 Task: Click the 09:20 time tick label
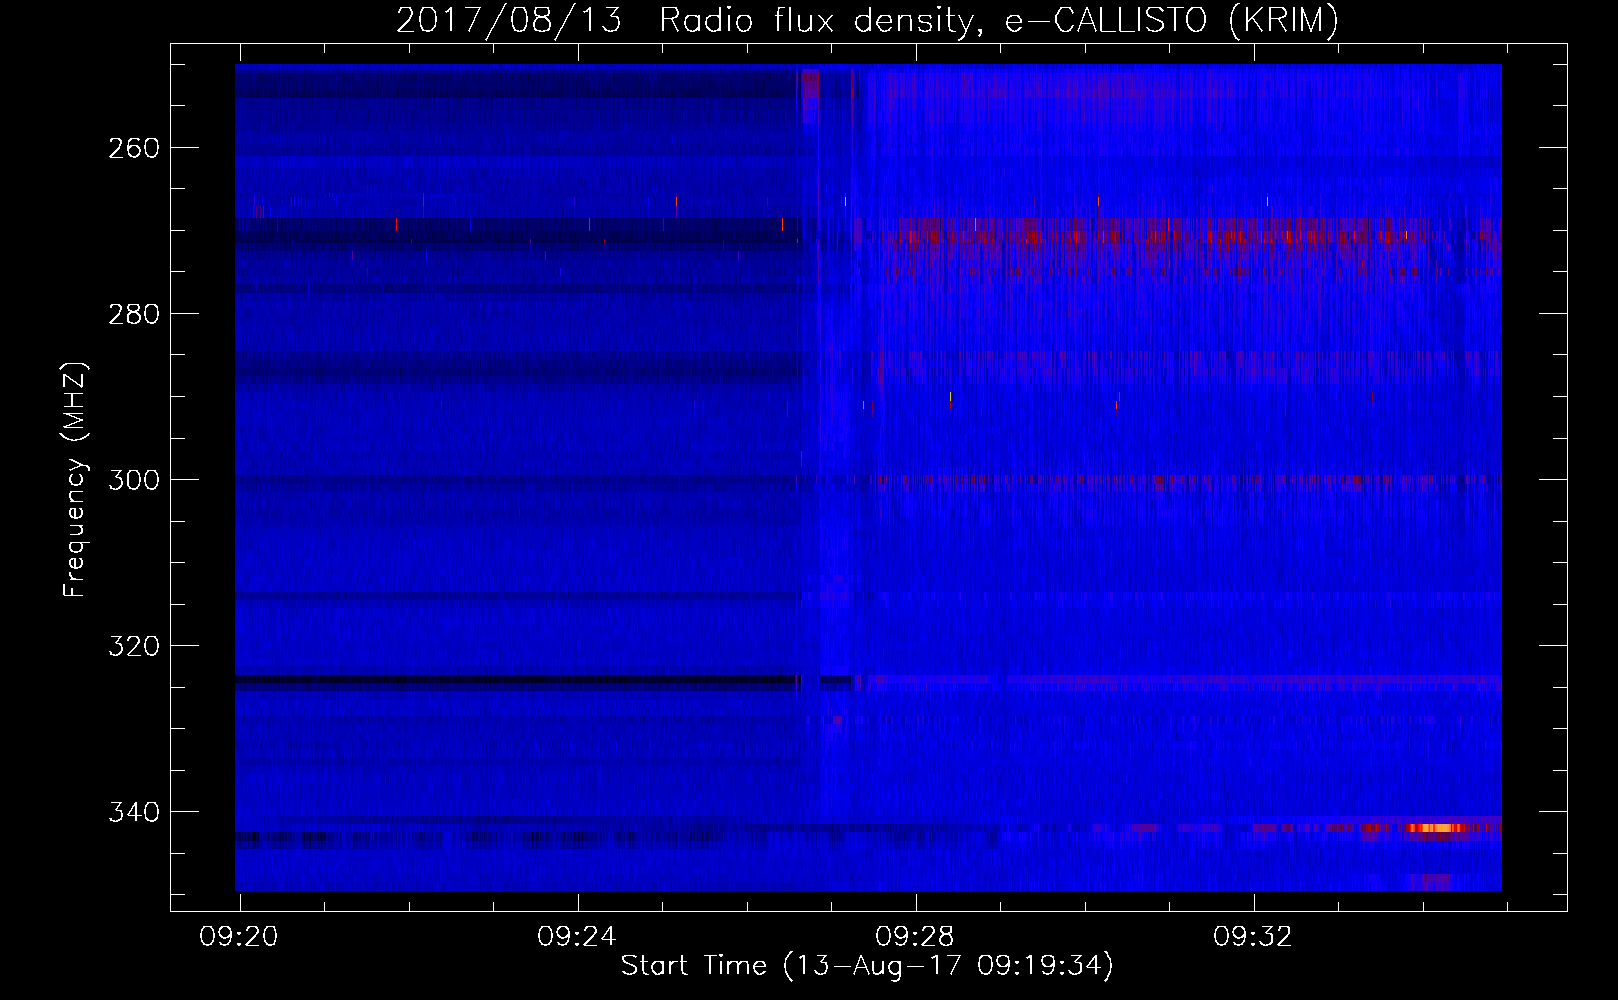coord(239,937)
